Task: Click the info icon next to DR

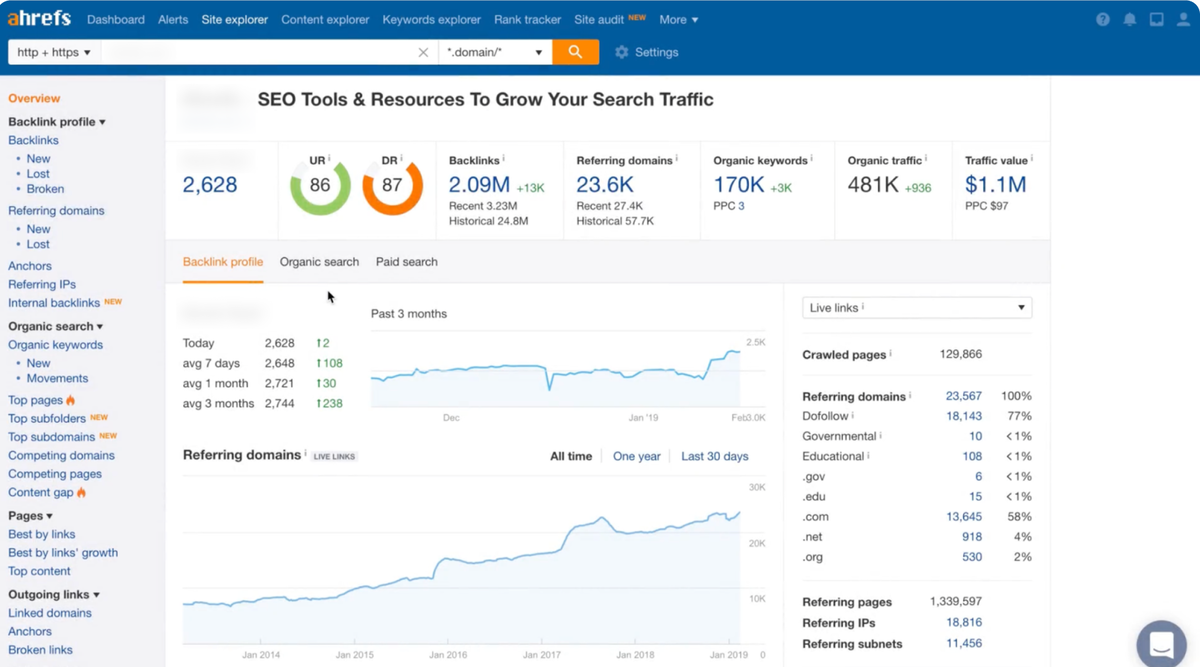Action: coord(402,158)
